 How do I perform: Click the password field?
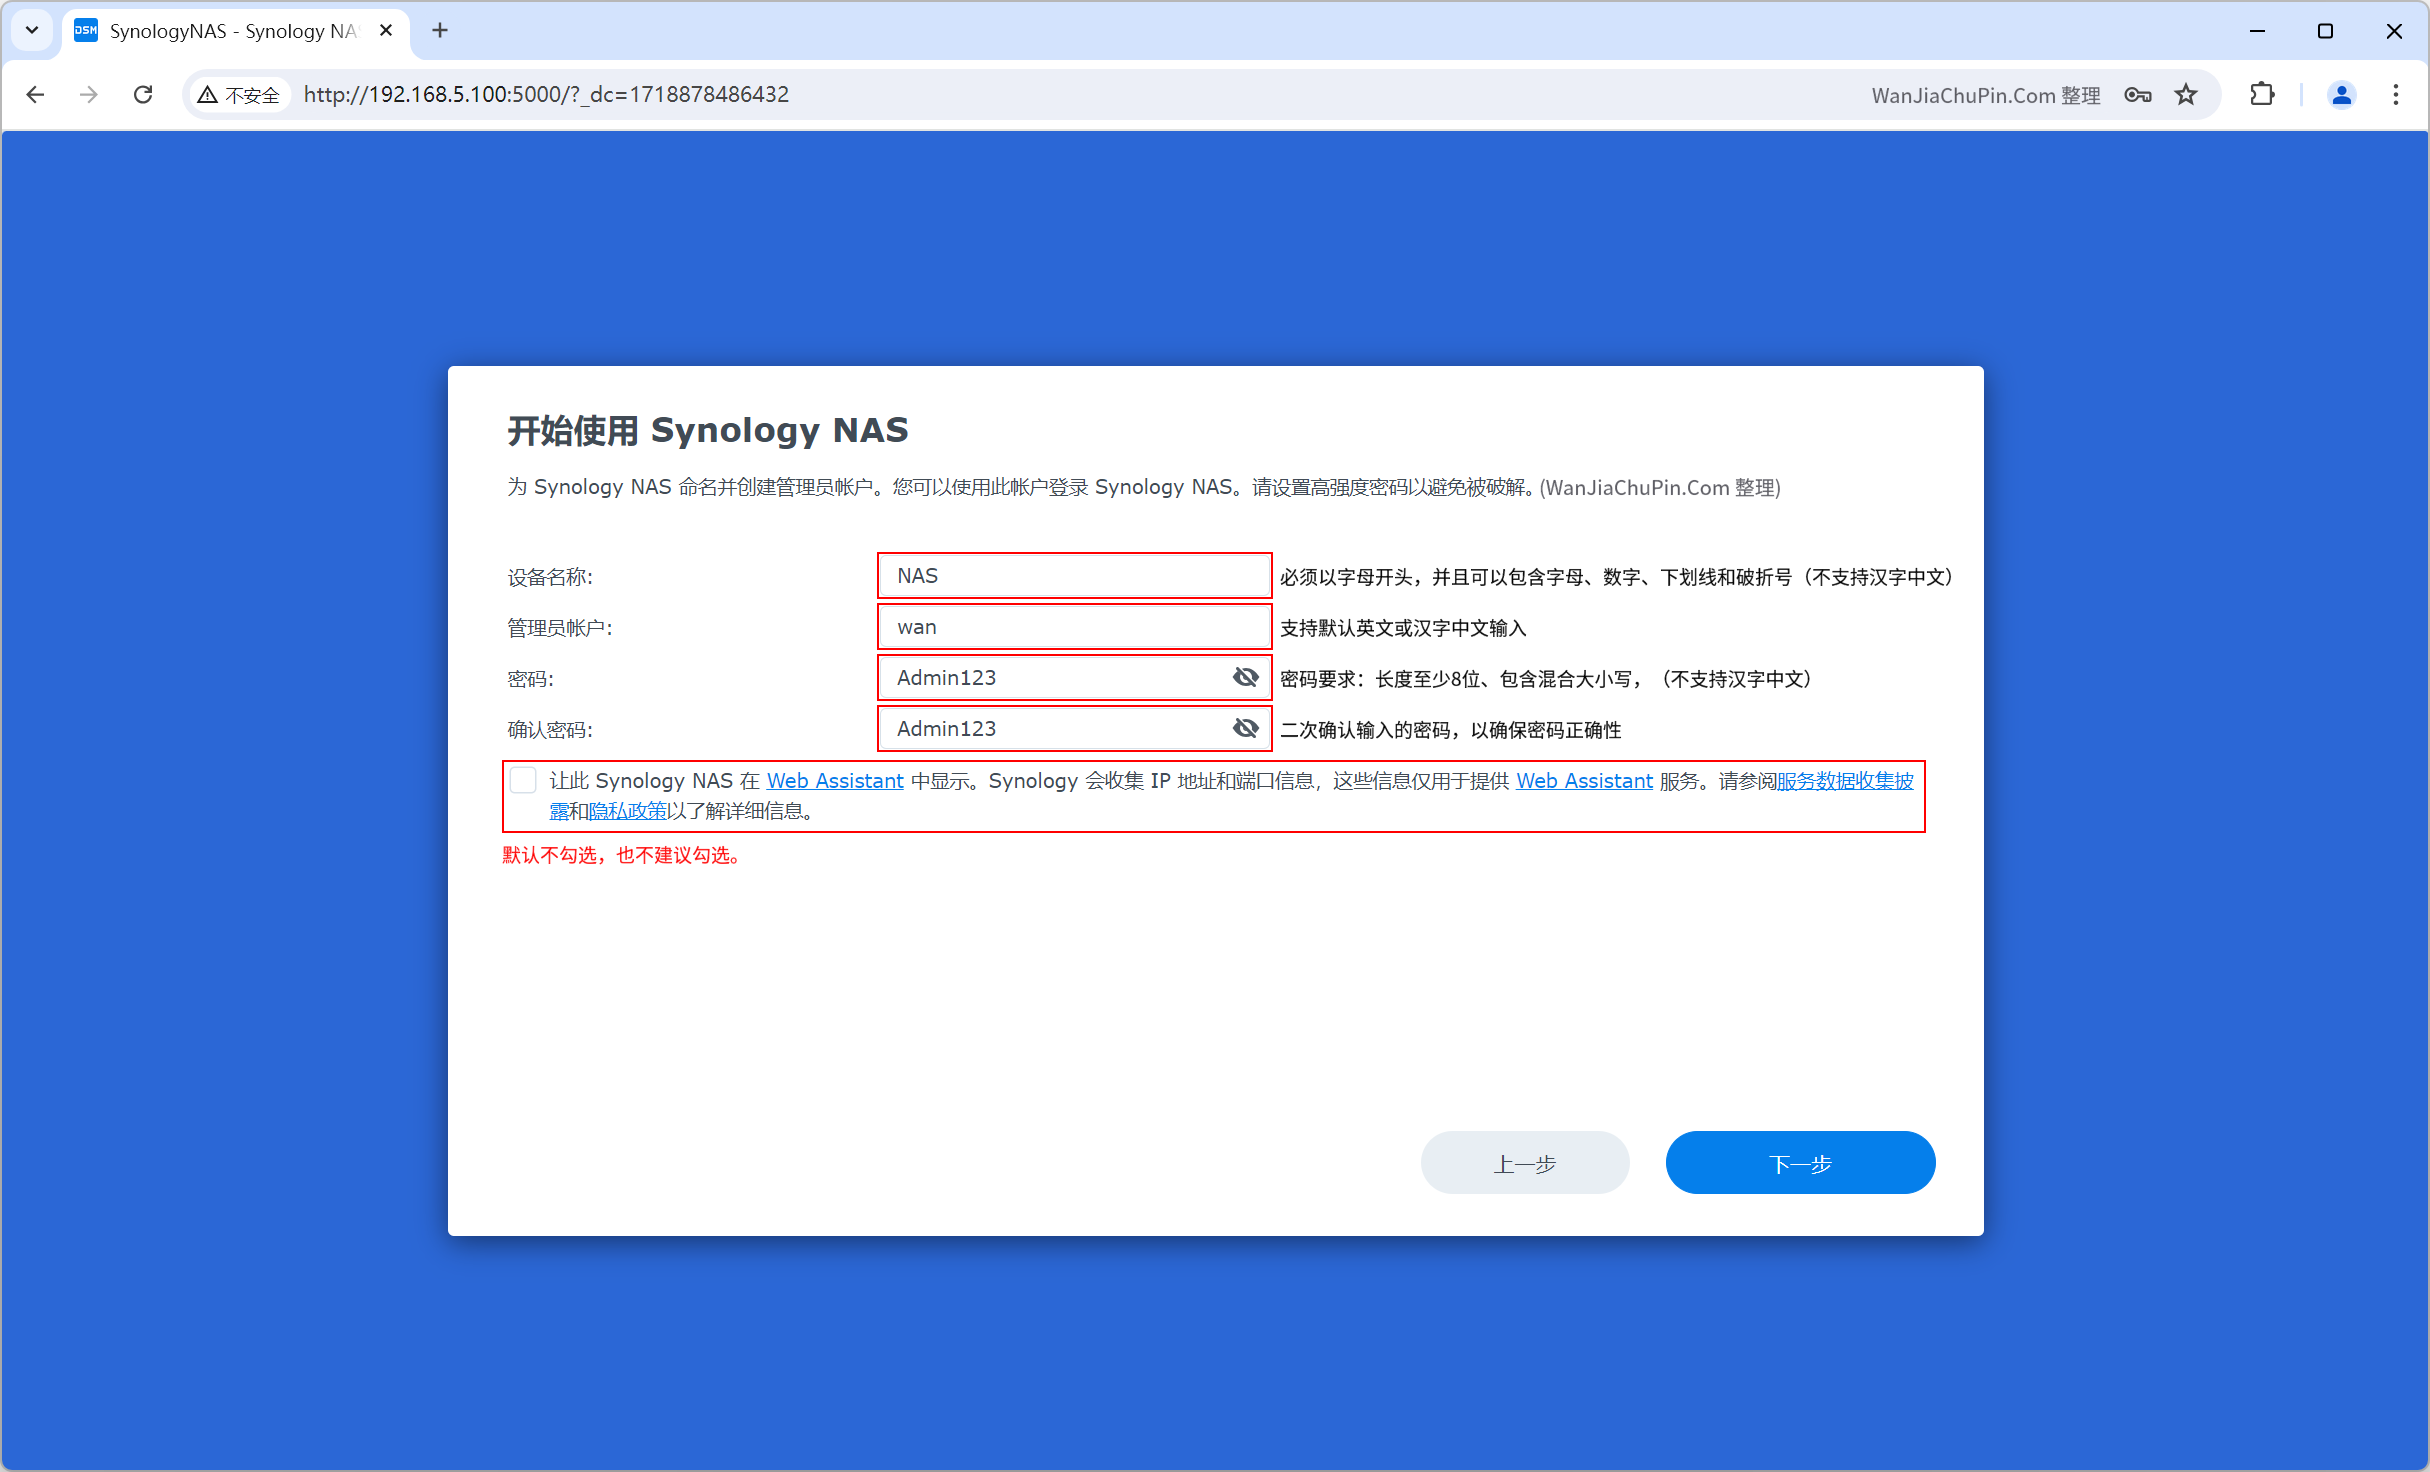1074,678
